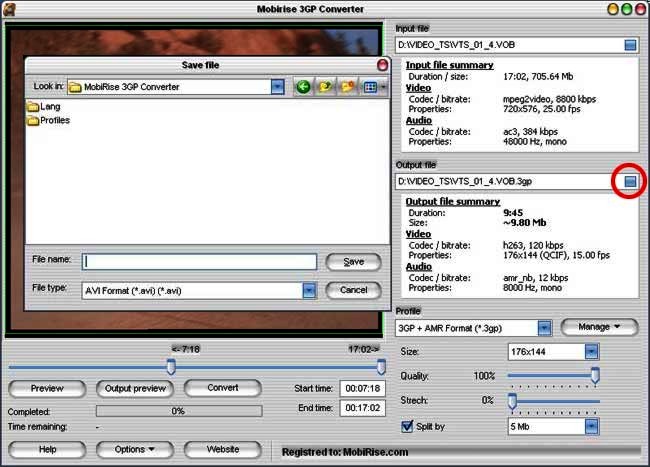
Task: Click 'Registred to: MobiRise.com' text
Action: 345,452
